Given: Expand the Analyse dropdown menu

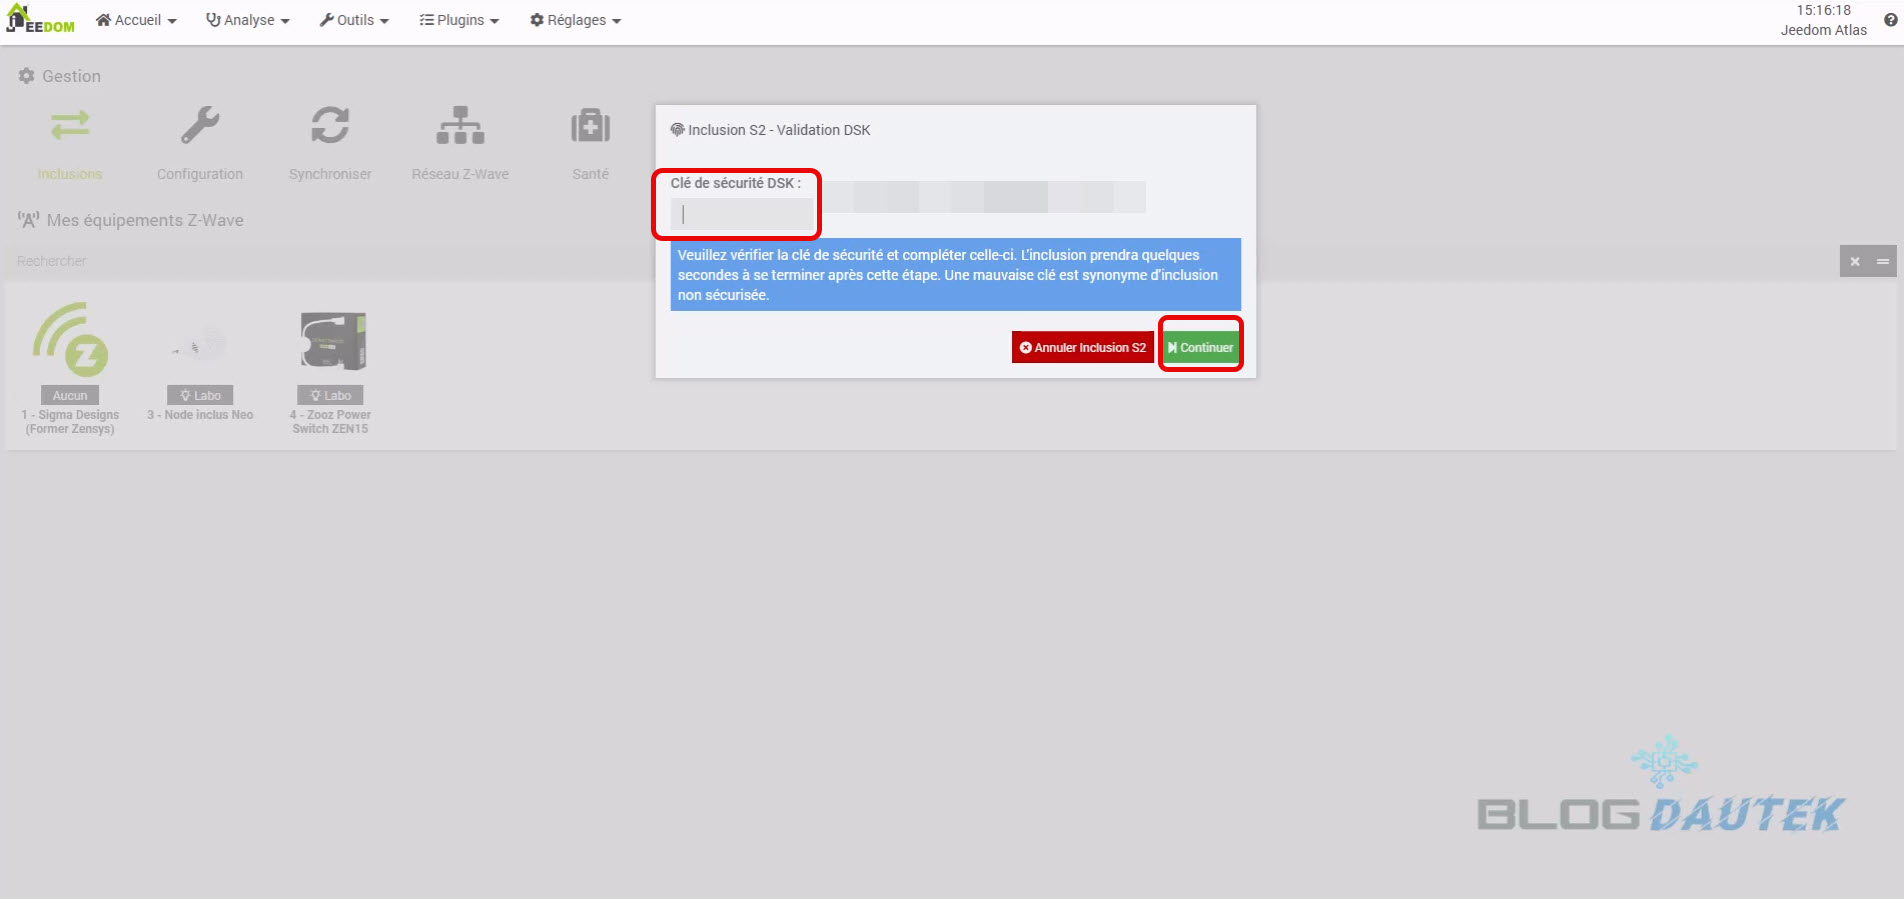Looking at the screenshot, I should 248,20.
